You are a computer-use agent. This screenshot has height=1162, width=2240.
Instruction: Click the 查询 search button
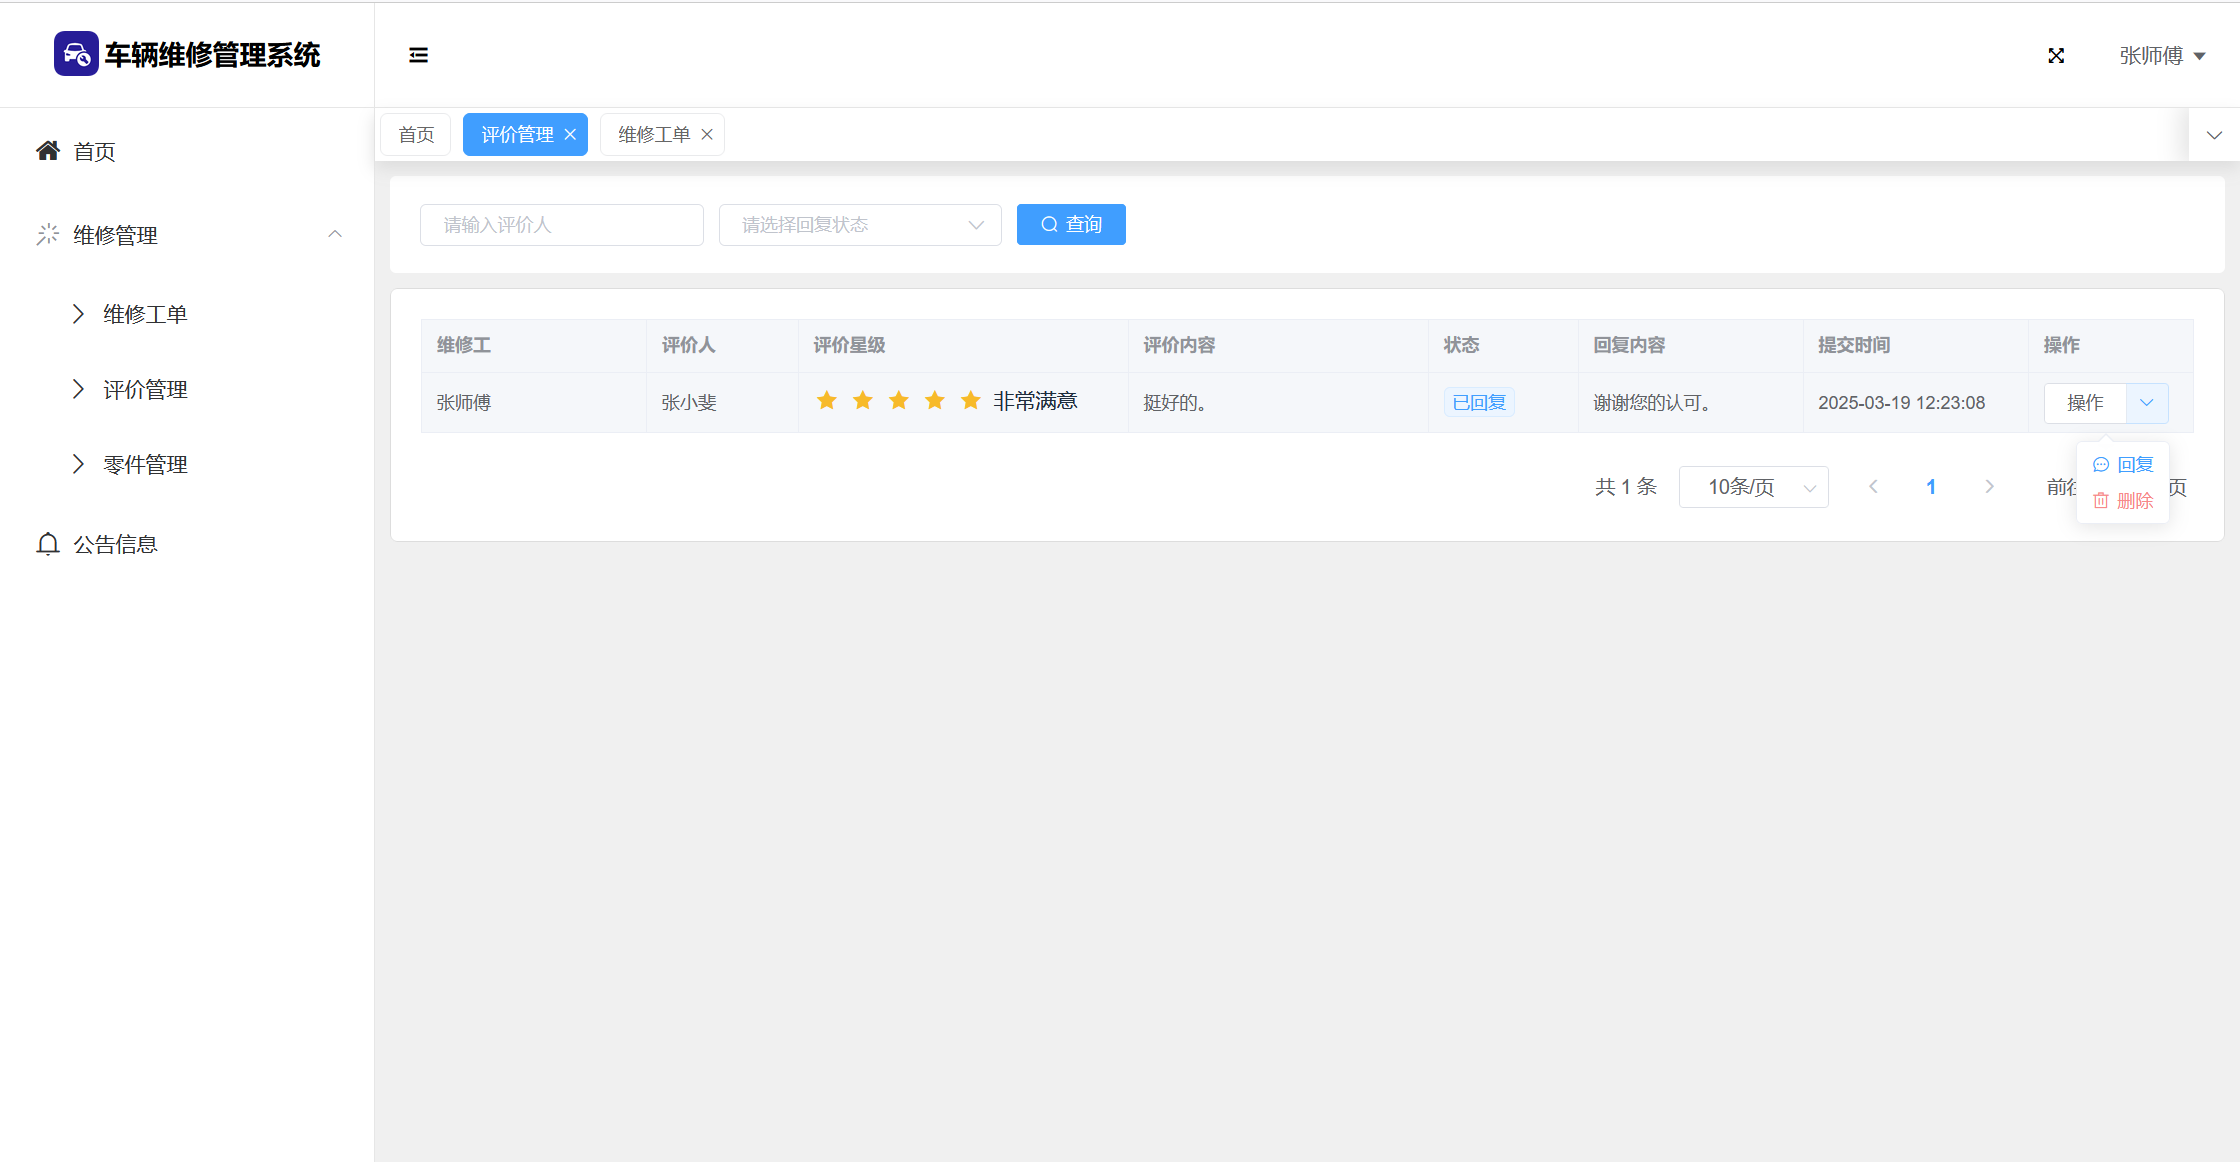click(x=1071, y=225)
